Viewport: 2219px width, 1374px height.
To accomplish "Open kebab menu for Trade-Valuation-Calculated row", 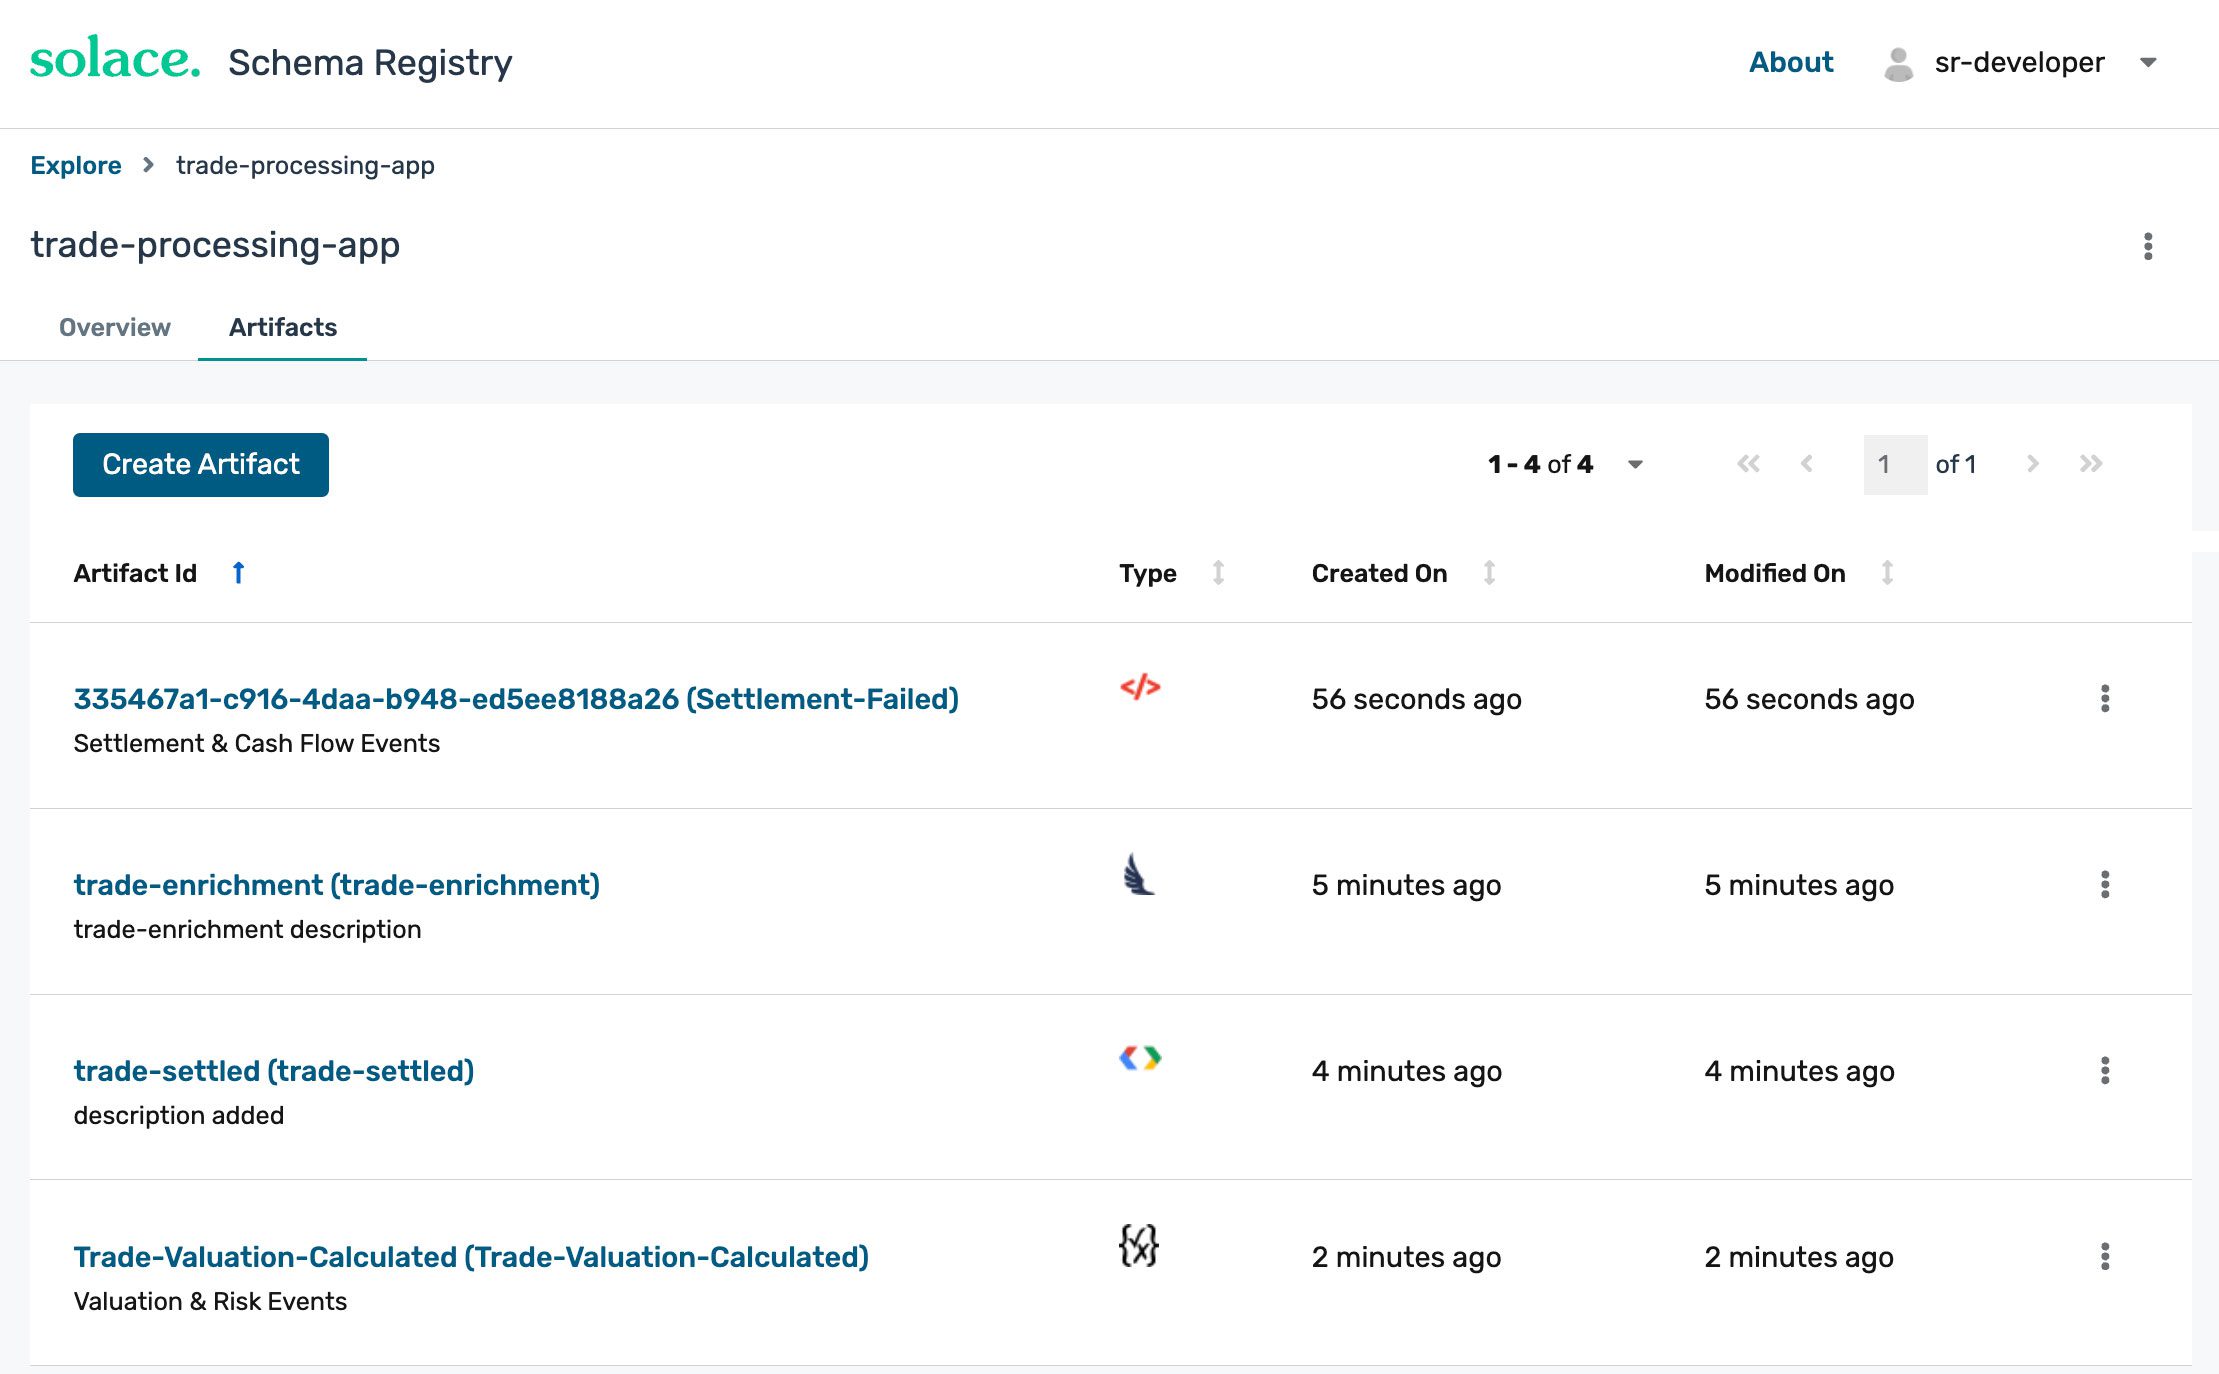I will (x=2105, y=1257).
